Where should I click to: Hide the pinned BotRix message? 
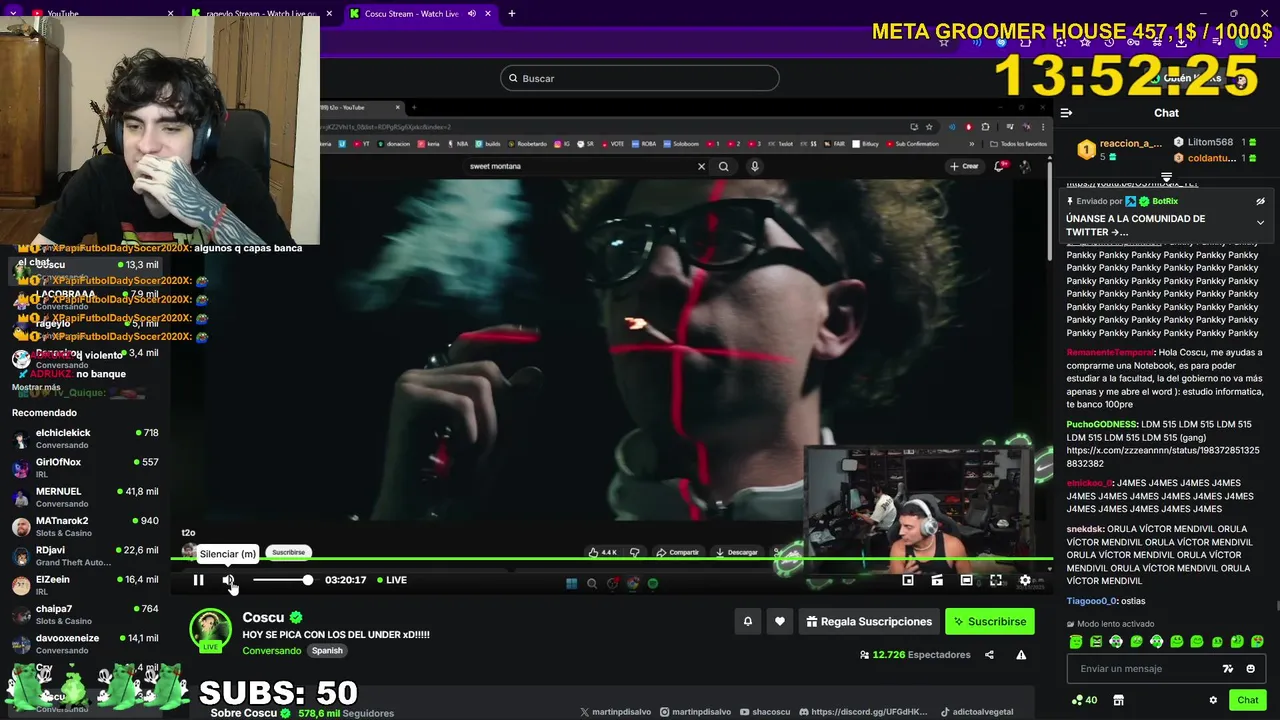click(x=1260, y=201)
